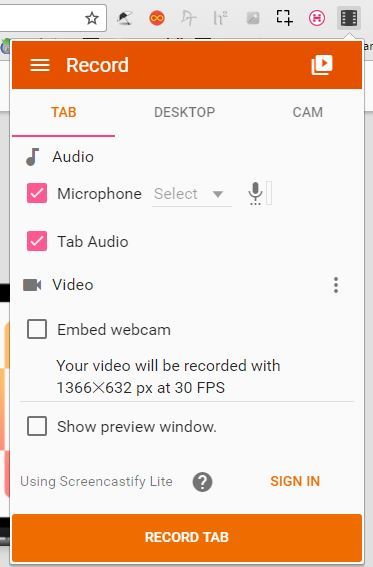Image resolution: width=373 pixels, height=567 pixels.
Task: Open Video options three-dot menu
Action: click(x=336, y=285)
